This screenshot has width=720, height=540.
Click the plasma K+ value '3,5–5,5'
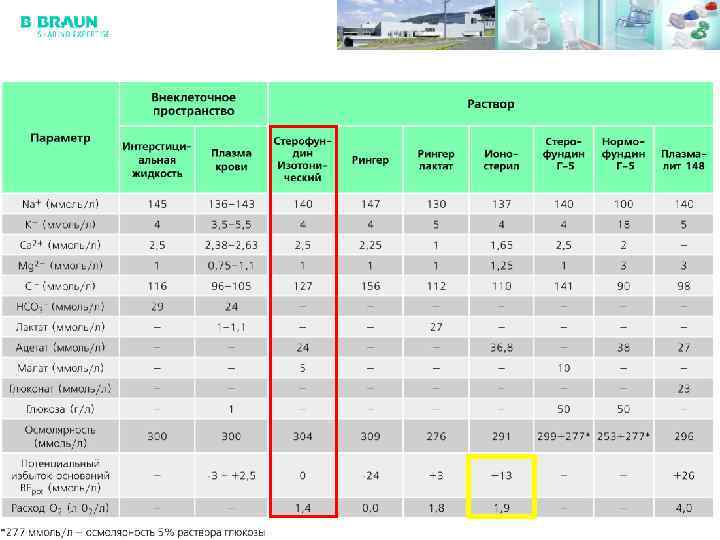tap(231, 225)
